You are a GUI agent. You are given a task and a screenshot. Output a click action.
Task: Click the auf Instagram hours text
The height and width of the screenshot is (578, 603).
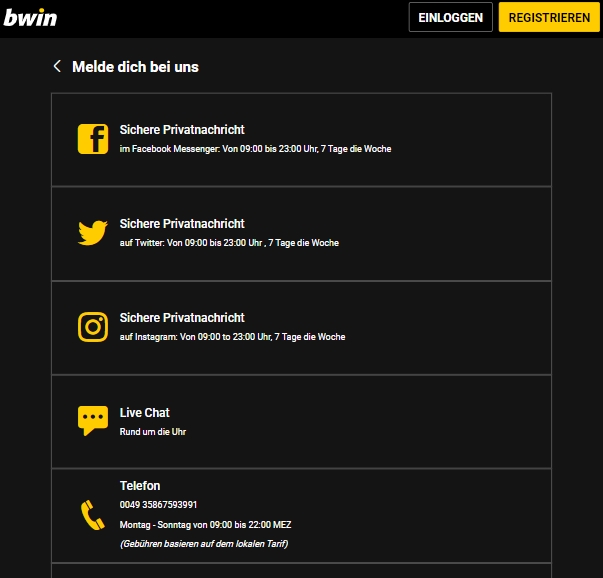pos(232,337)
